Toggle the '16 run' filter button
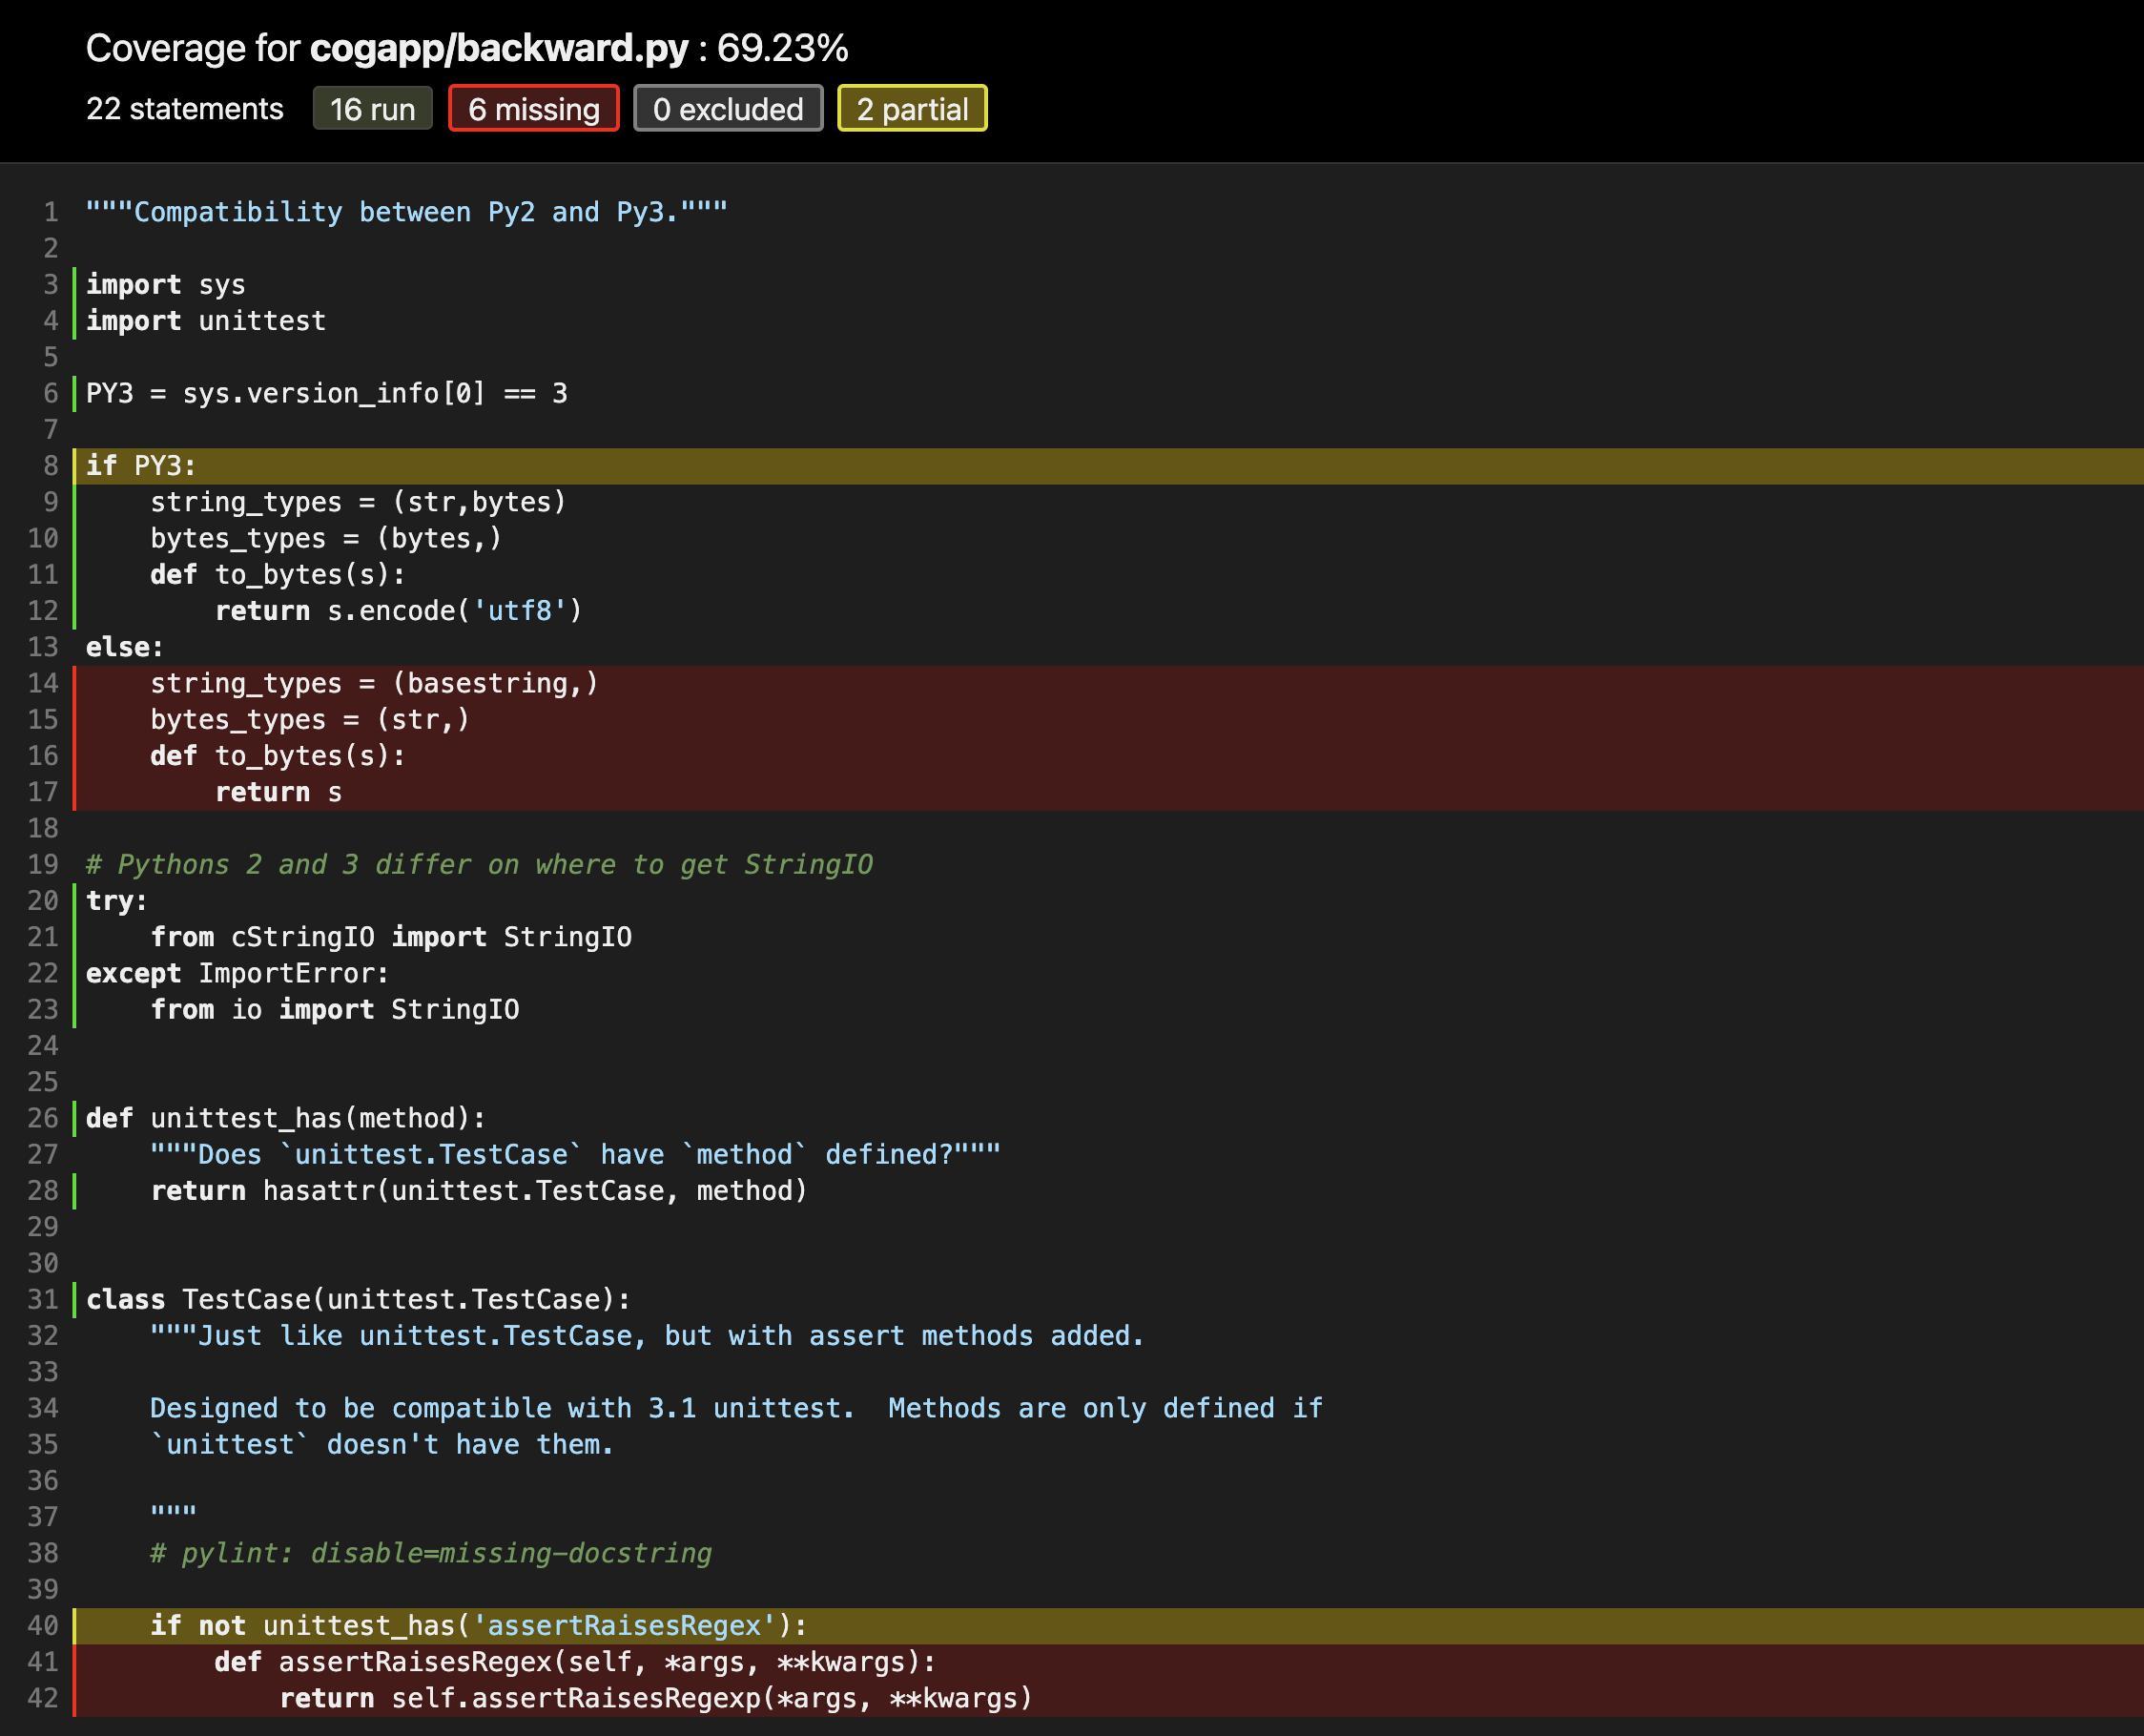Screen dimensions: 2144x1736 pyautogui.click(x=372, y=109)
